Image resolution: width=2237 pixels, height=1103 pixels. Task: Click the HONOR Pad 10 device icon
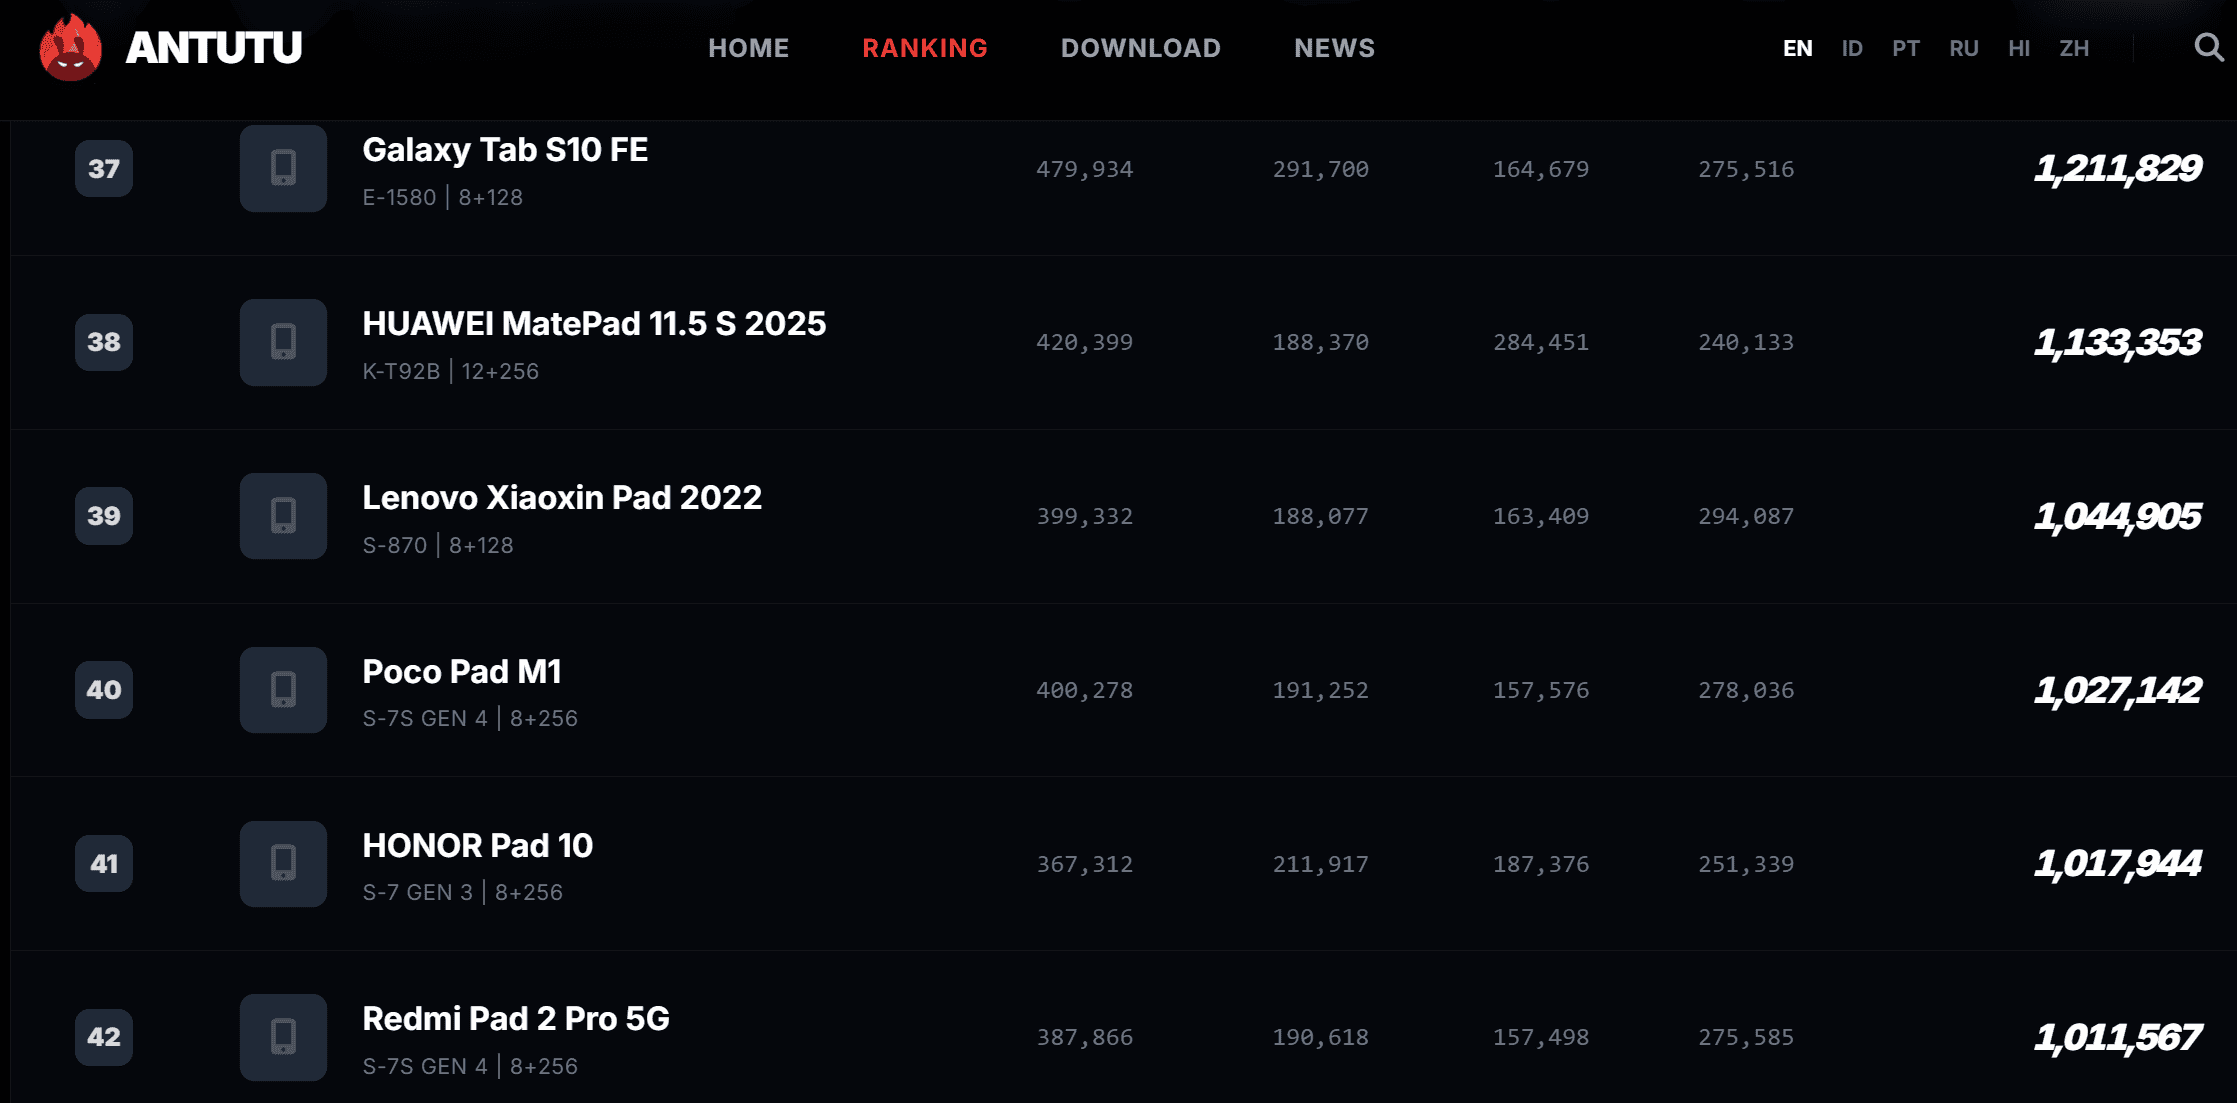[283, 864]
